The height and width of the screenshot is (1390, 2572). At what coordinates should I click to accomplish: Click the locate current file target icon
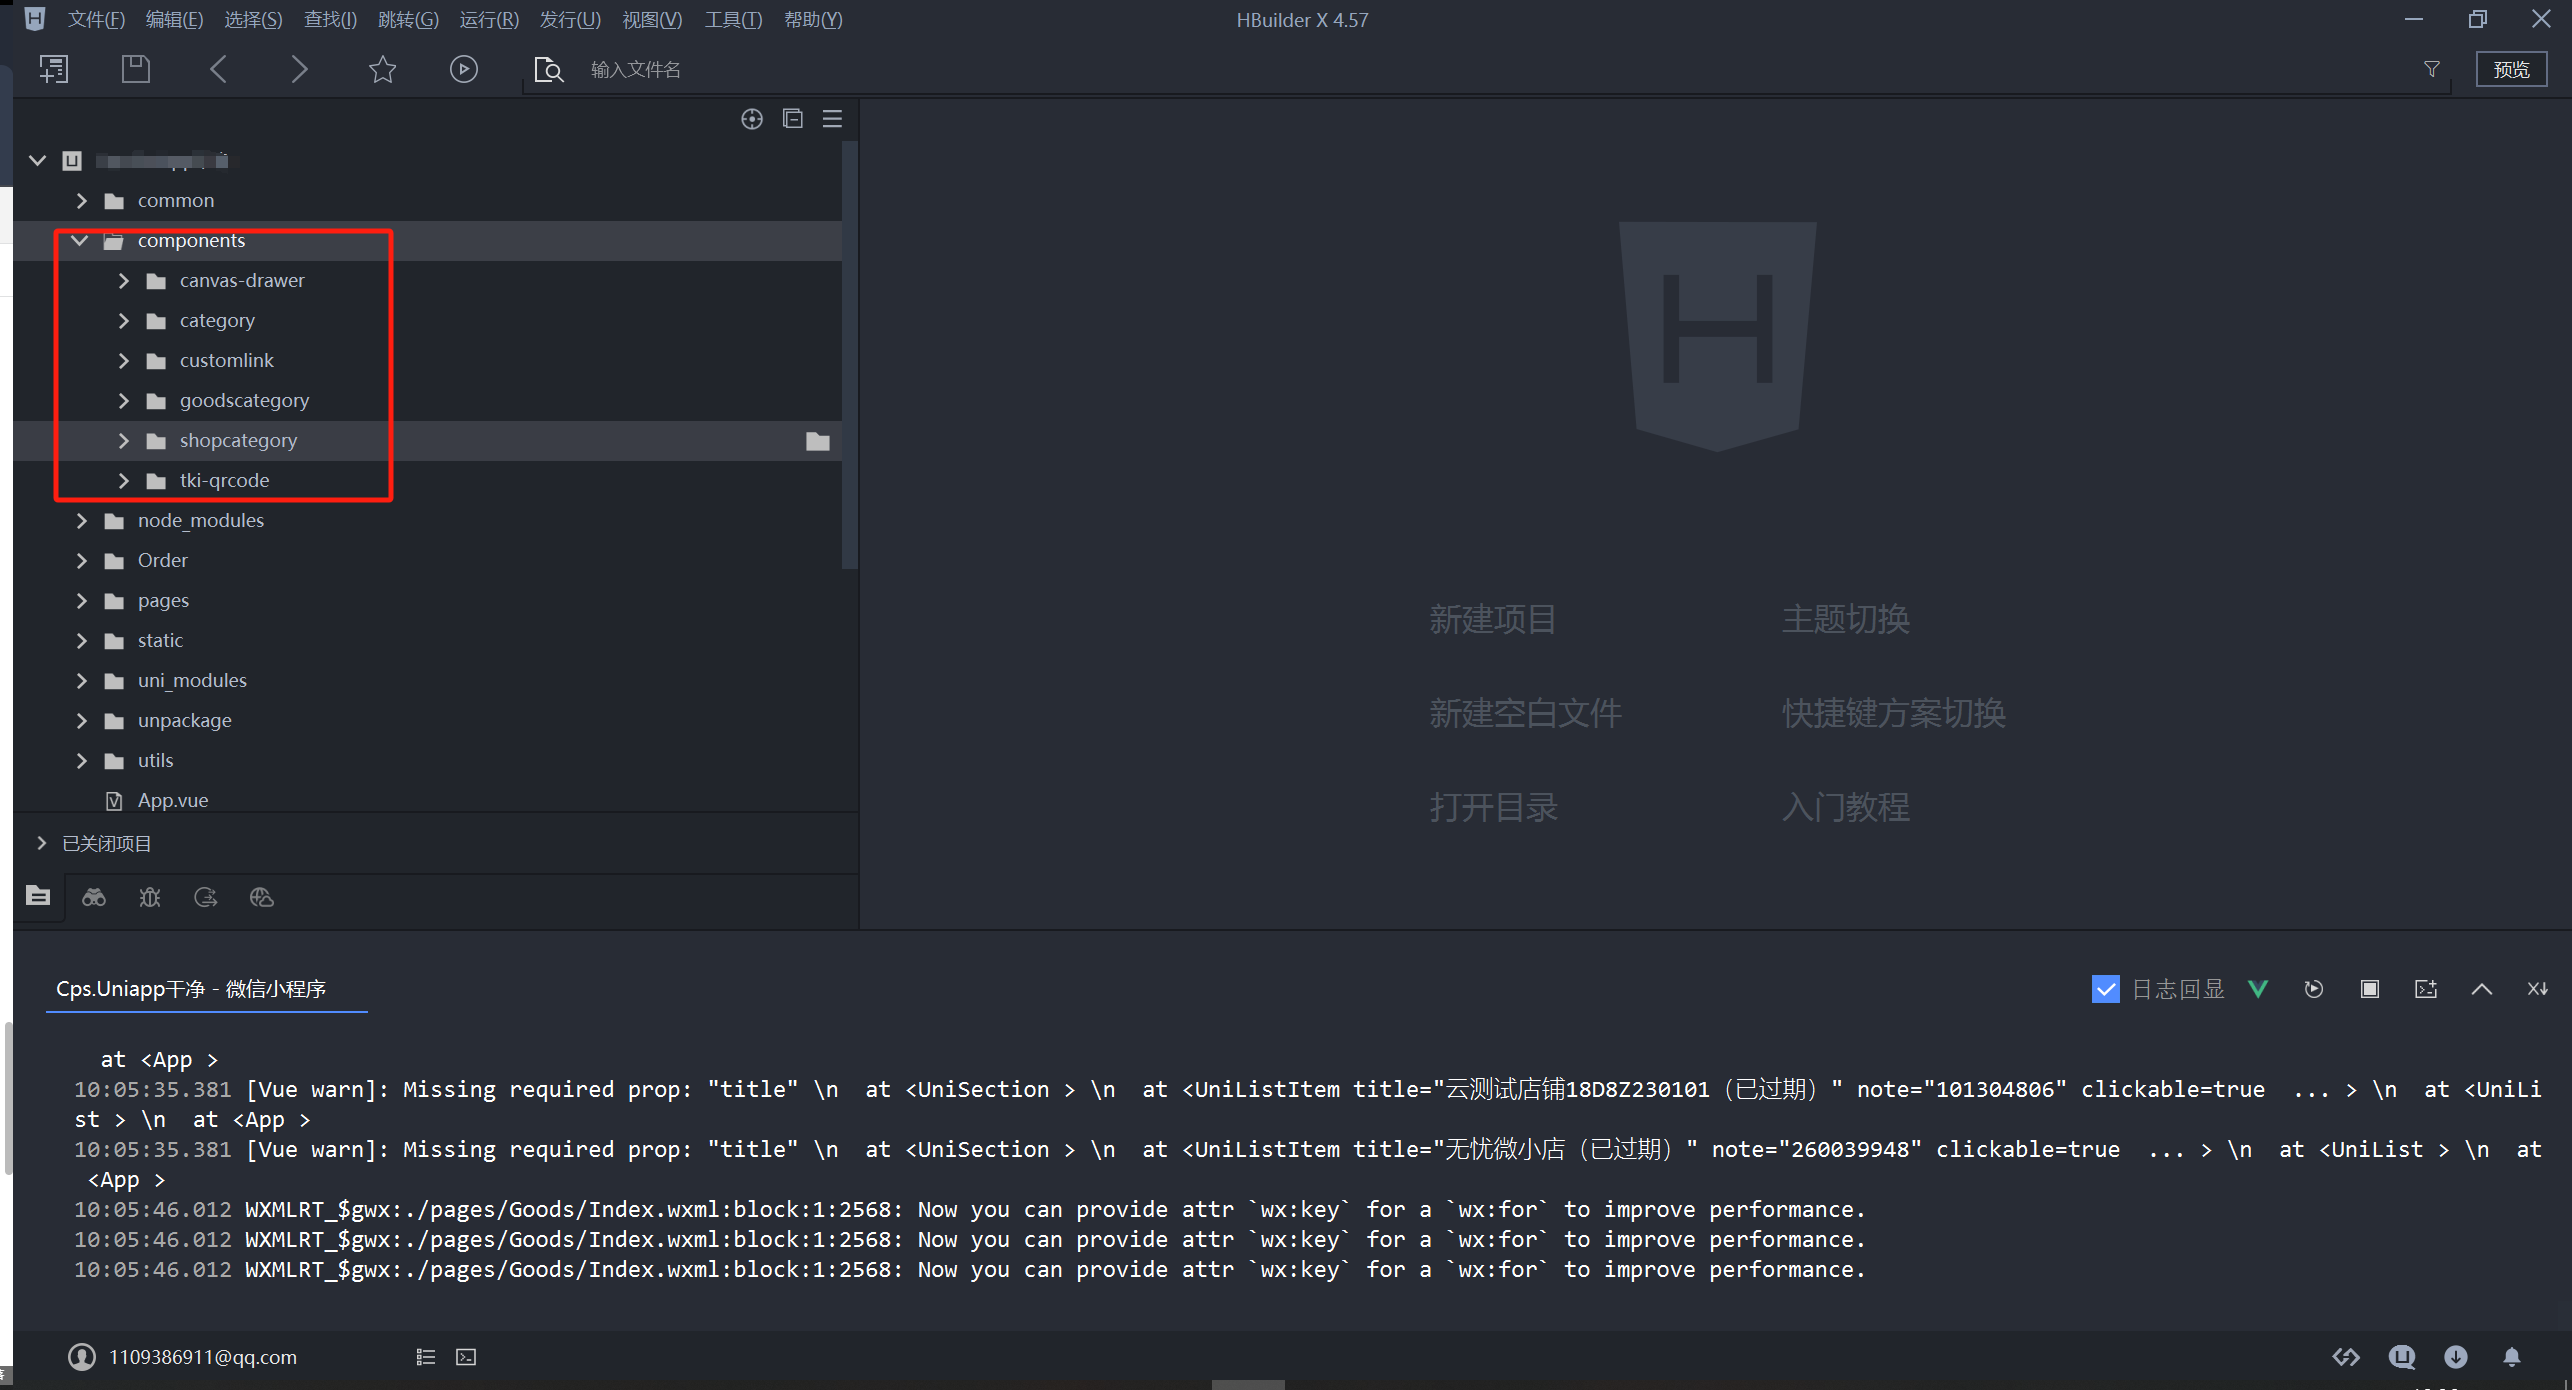(751, 119)
